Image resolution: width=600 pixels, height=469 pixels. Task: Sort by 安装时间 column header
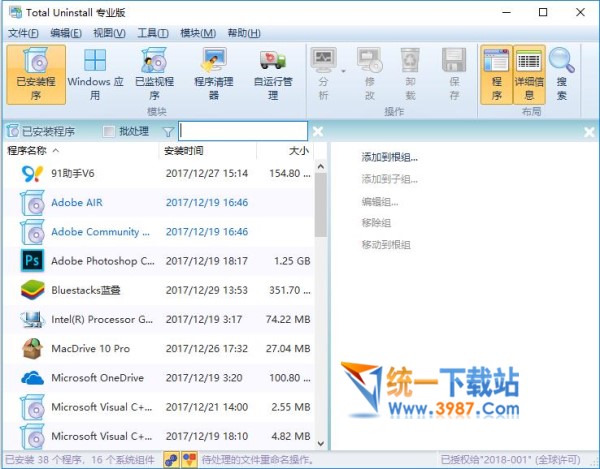(207, 151)
